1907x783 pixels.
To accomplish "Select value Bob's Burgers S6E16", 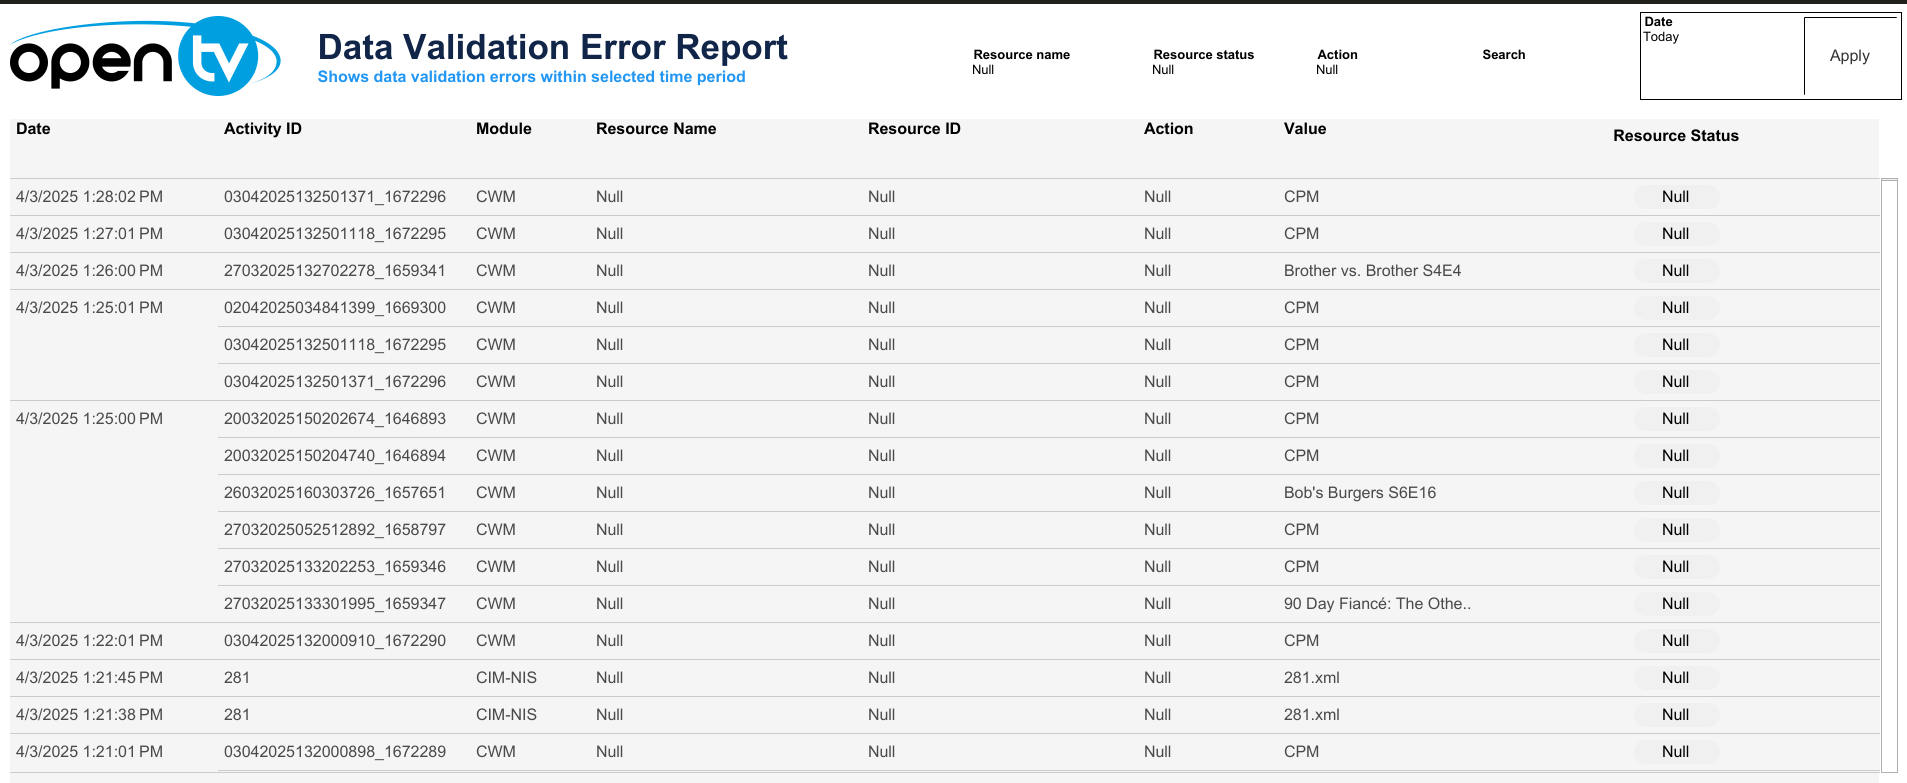I will click(1359, 493).
